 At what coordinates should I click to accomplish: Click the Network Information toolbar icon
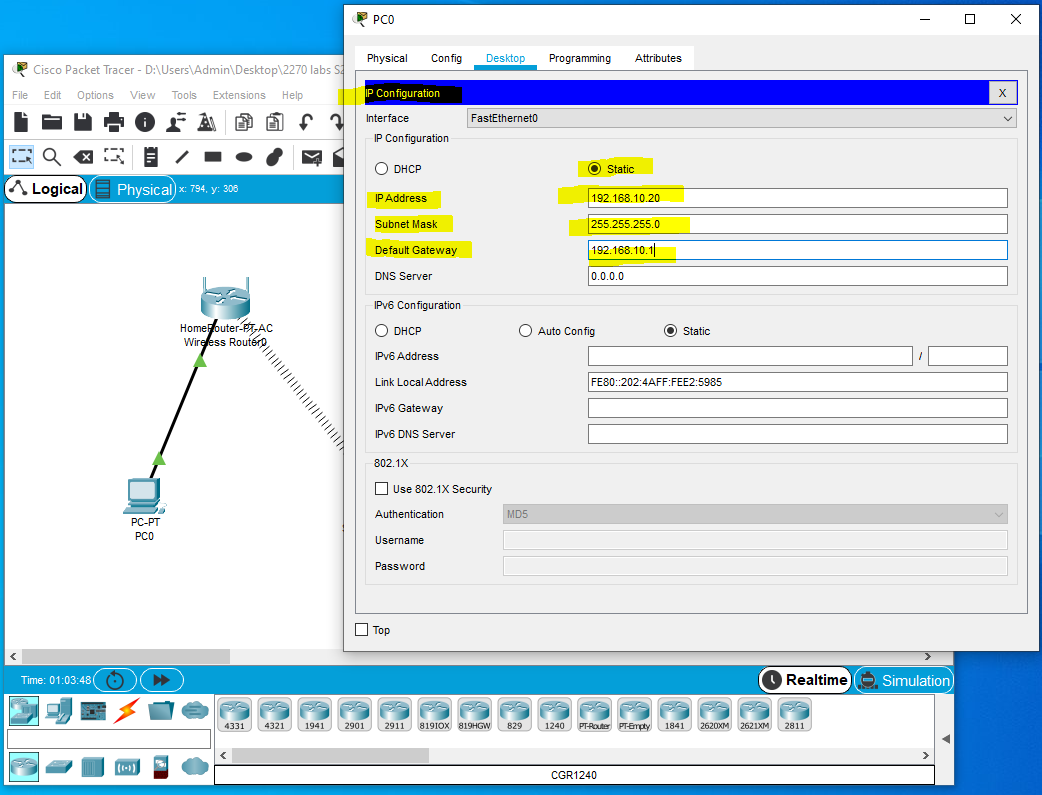pyautogui.click(x=146, y=122)
